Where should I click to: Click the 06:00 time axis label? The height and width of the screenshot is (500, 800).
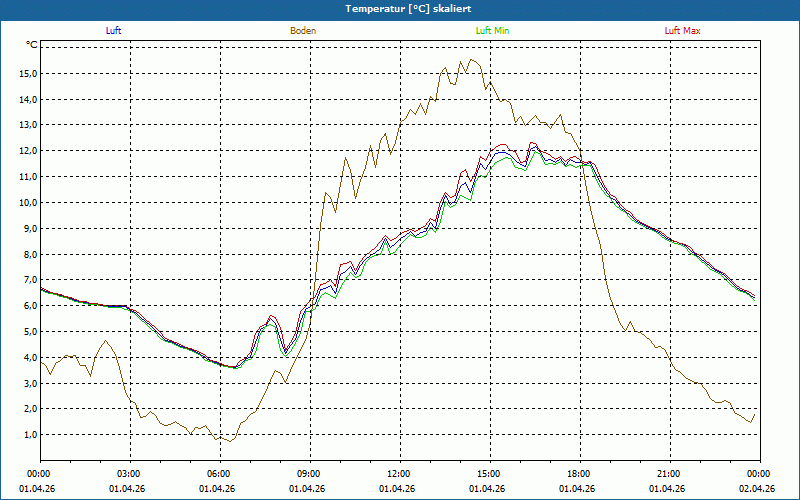point(219,474)
